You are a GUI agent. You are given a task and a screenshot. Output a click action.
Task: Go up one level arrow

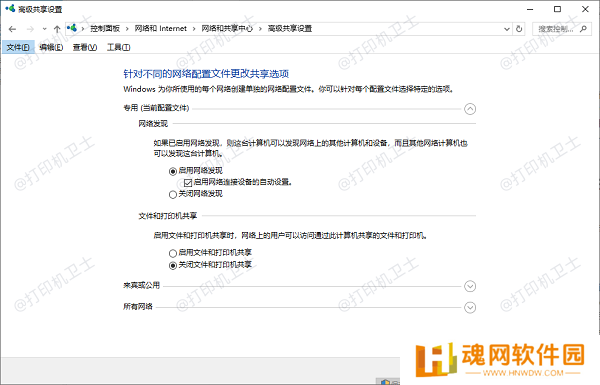(x=57, y=29)
